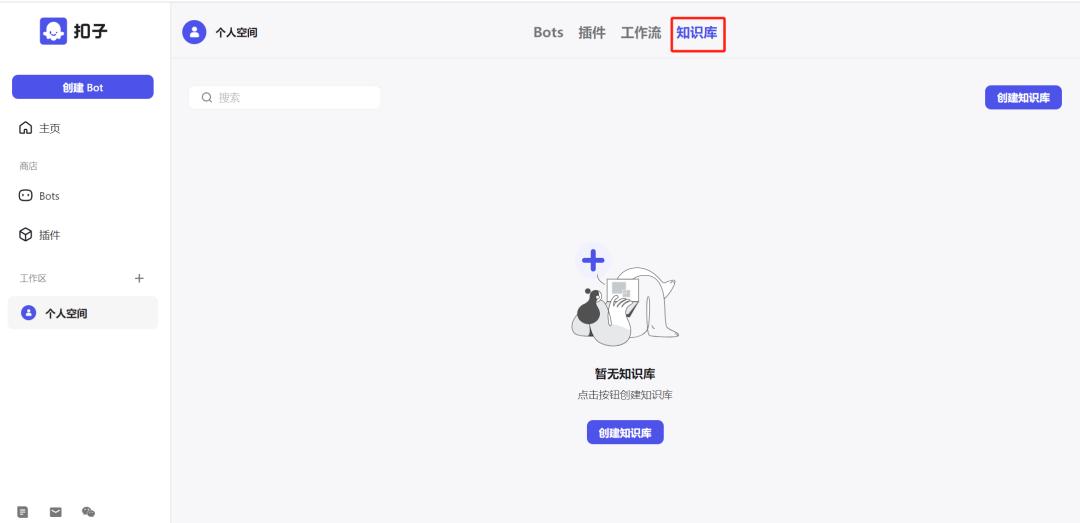Open the plugin (插件) cube icon
The image size is (1080, 523).
(x=25, y=235)
